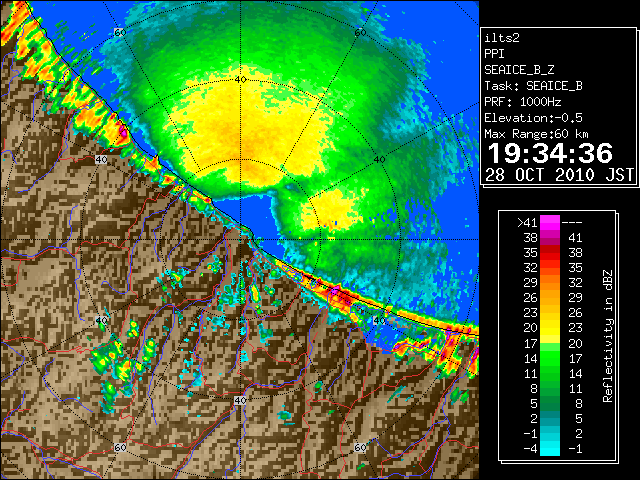Select the orange 29 dBZ legend swatch

coord(550,282)
